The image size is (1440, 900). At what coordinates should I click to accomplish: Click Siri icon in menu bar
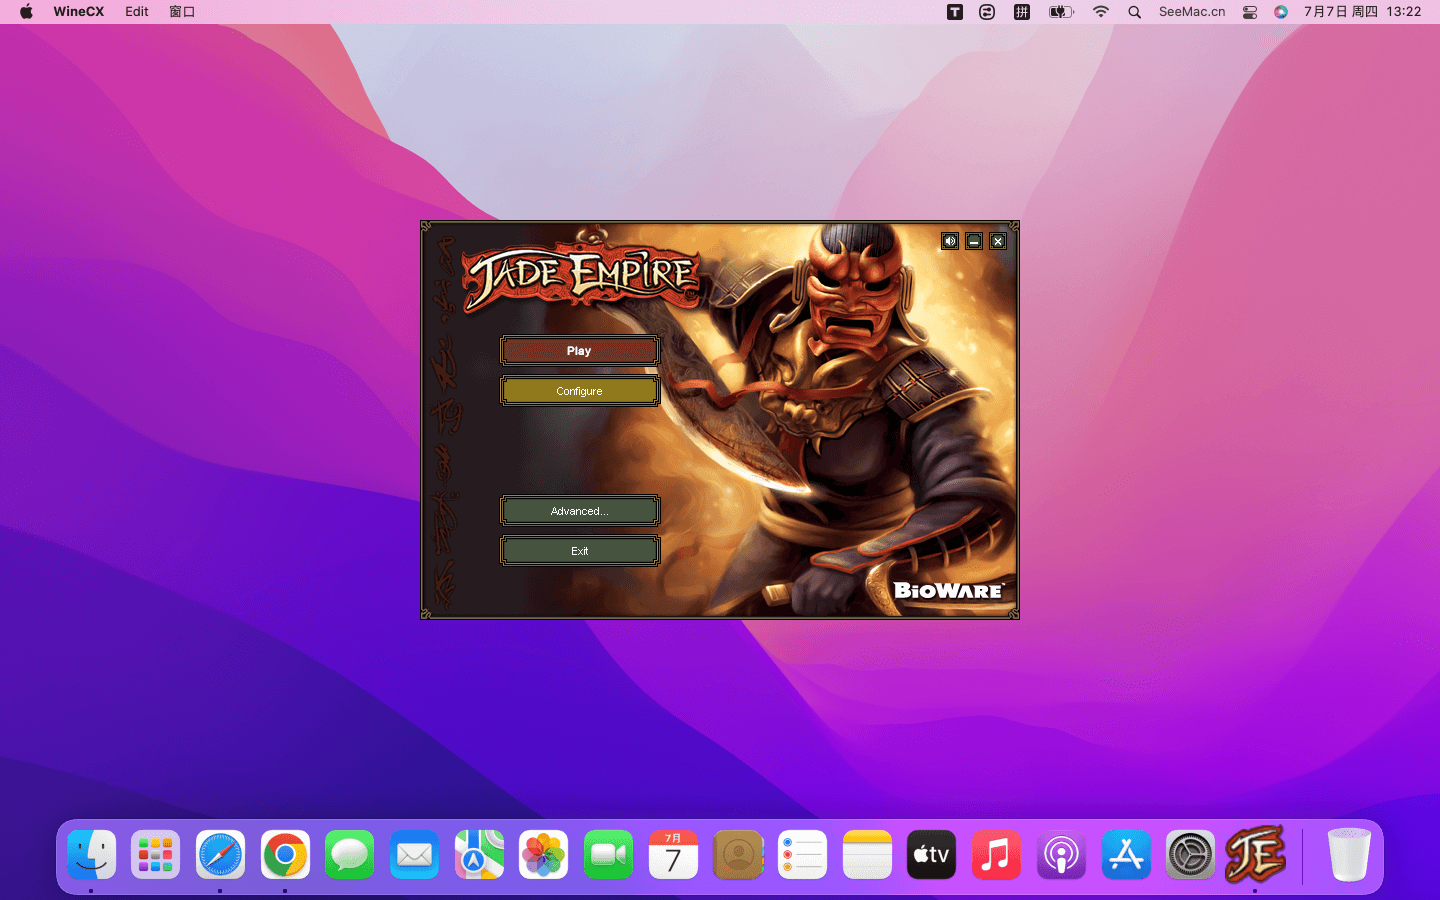1281,12
